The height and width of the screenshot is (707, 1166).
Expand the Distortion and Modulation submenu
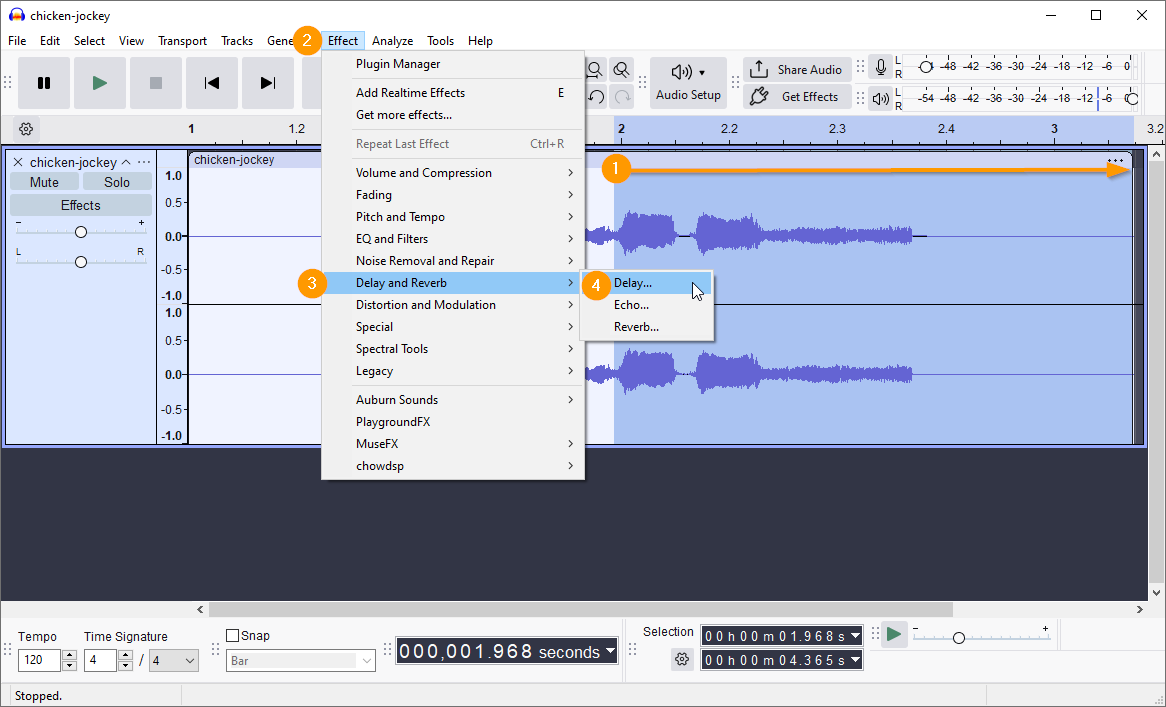point(426,305)
